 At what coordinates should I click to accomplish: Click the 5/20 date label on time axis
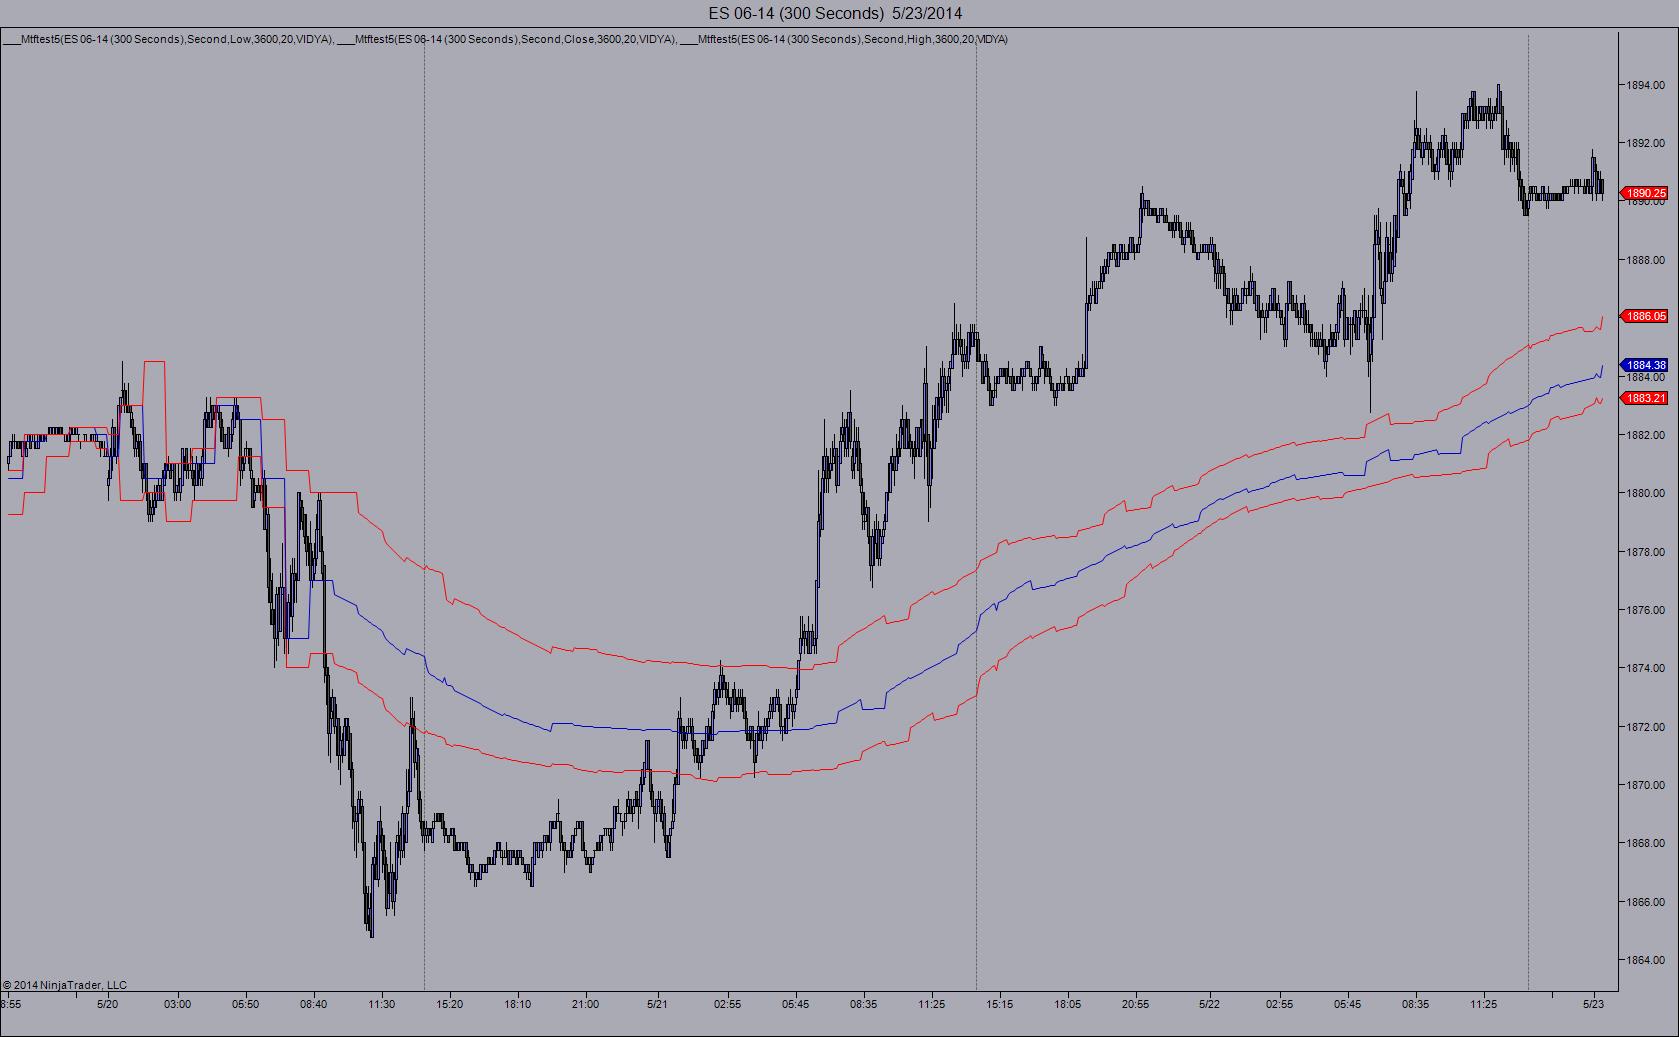pyautogui.click(x=108, y=1004)
